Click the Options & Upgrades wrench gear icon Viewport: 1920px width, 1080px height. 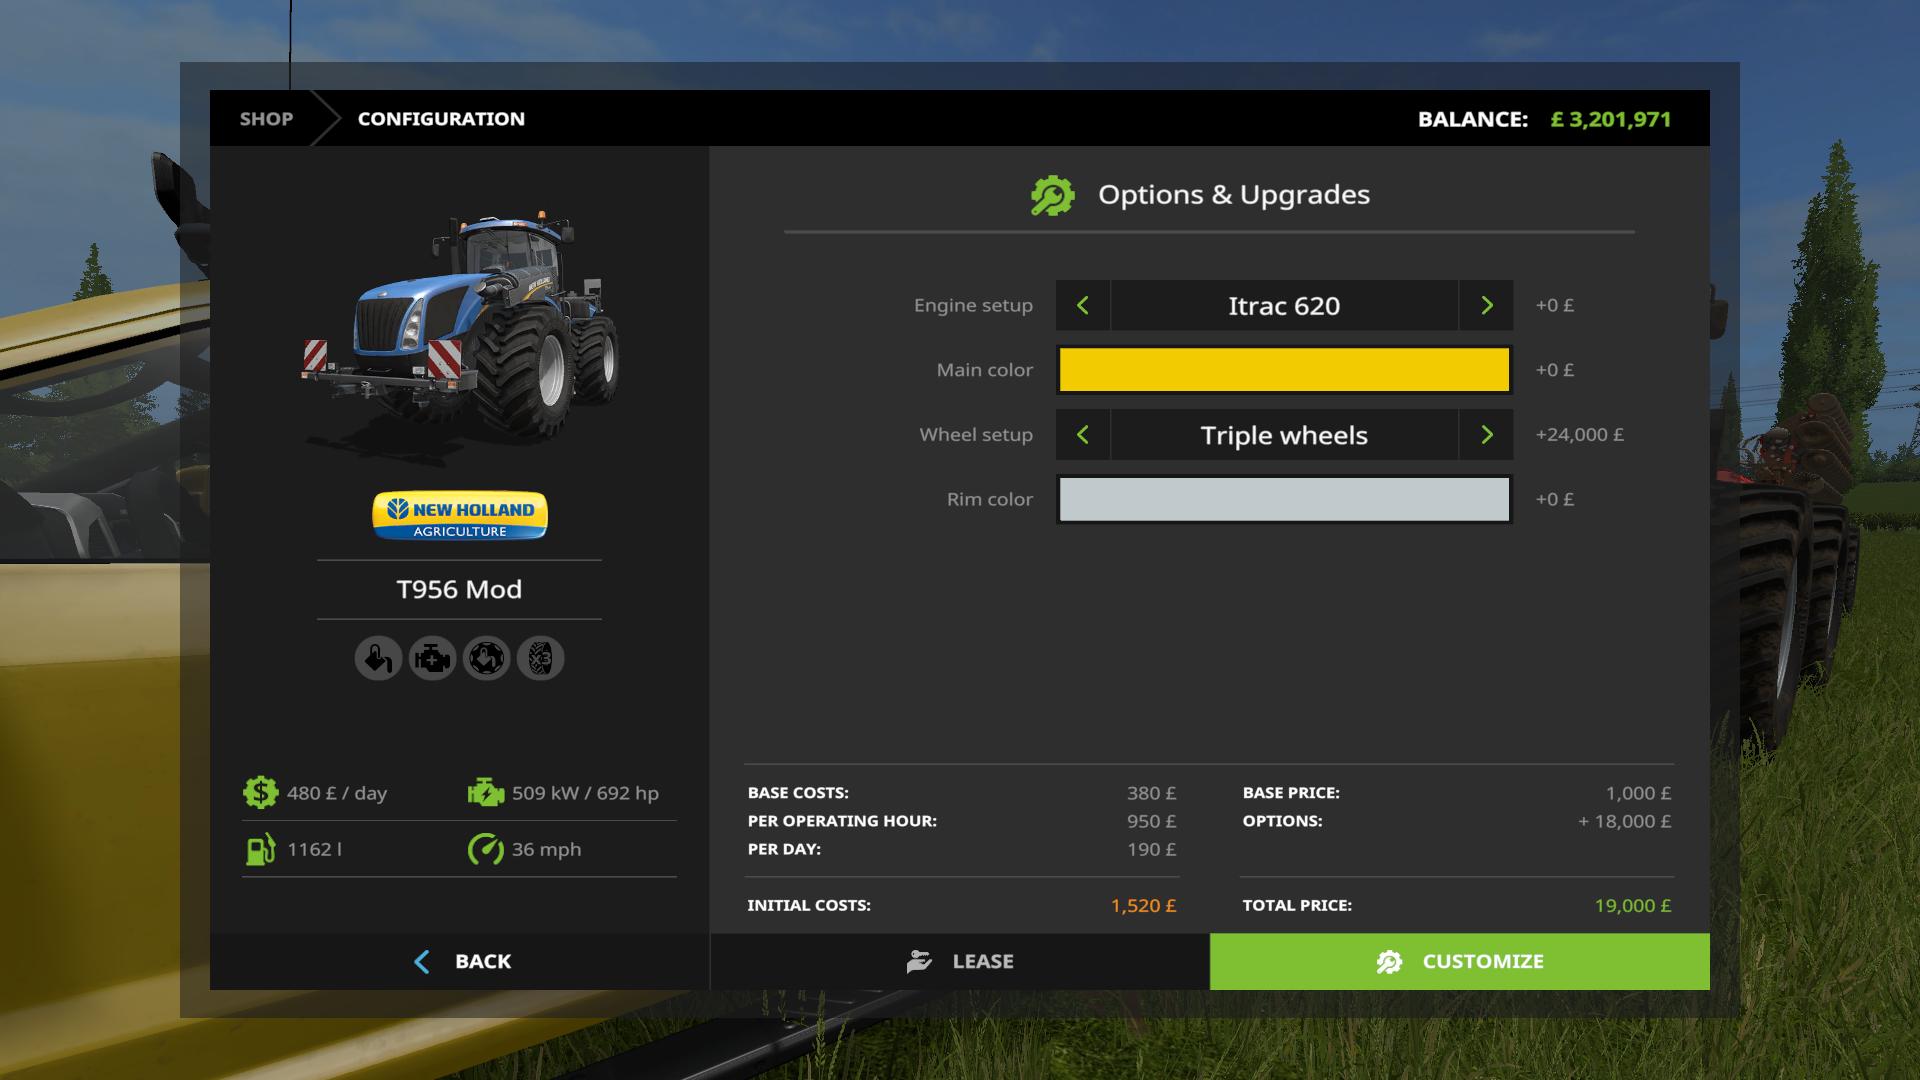click(x=1052, y=196)
